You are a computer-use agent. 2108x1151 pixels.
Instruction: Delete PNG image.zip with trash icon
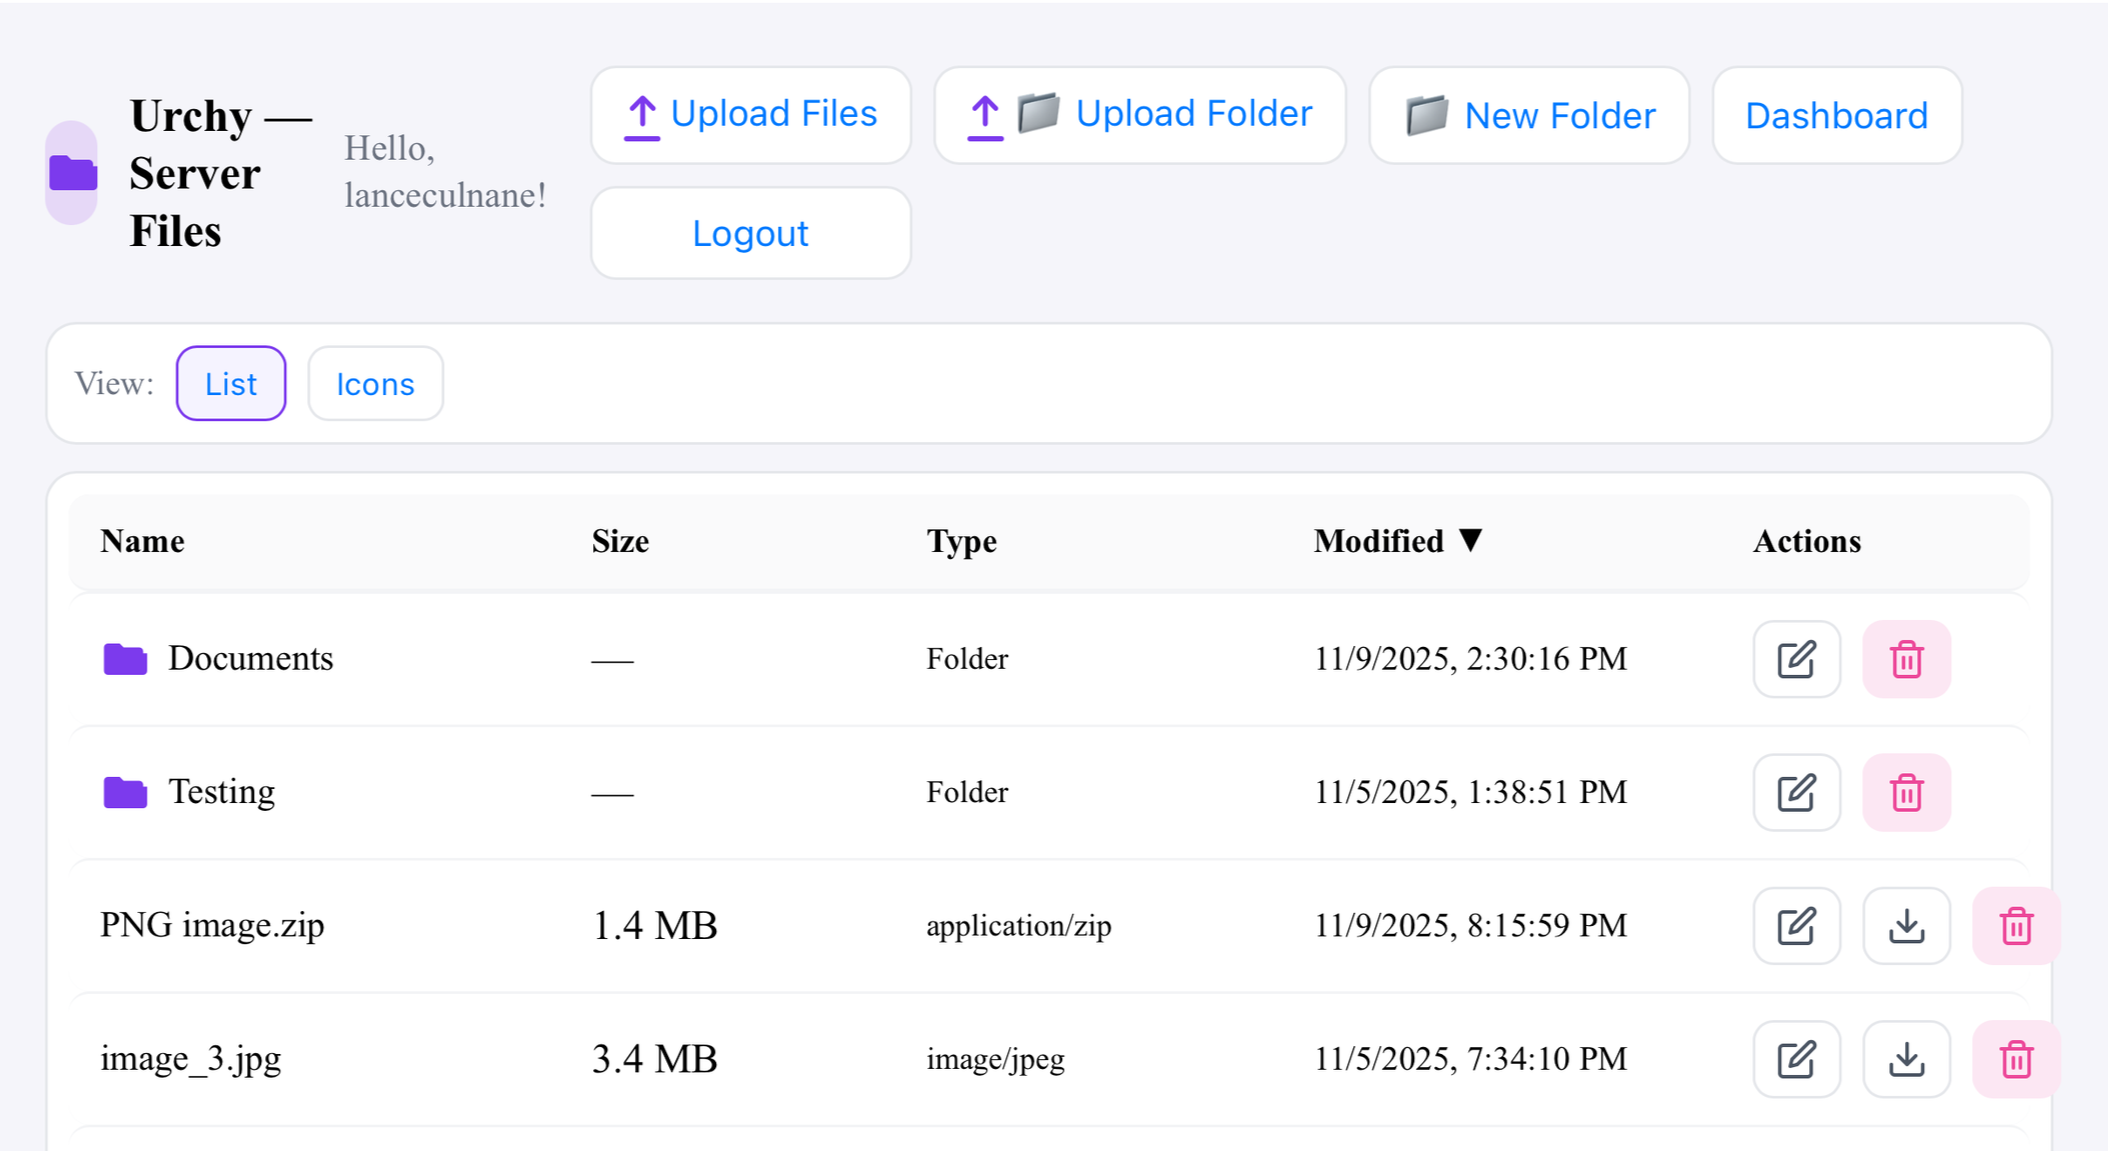pyautogui.click(x=2016, y=926)
